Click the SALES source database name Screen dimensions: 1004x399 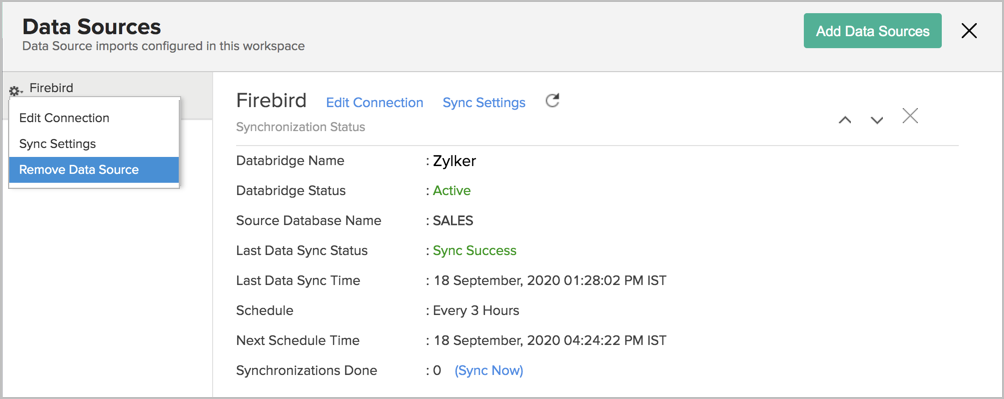(453, 221)
